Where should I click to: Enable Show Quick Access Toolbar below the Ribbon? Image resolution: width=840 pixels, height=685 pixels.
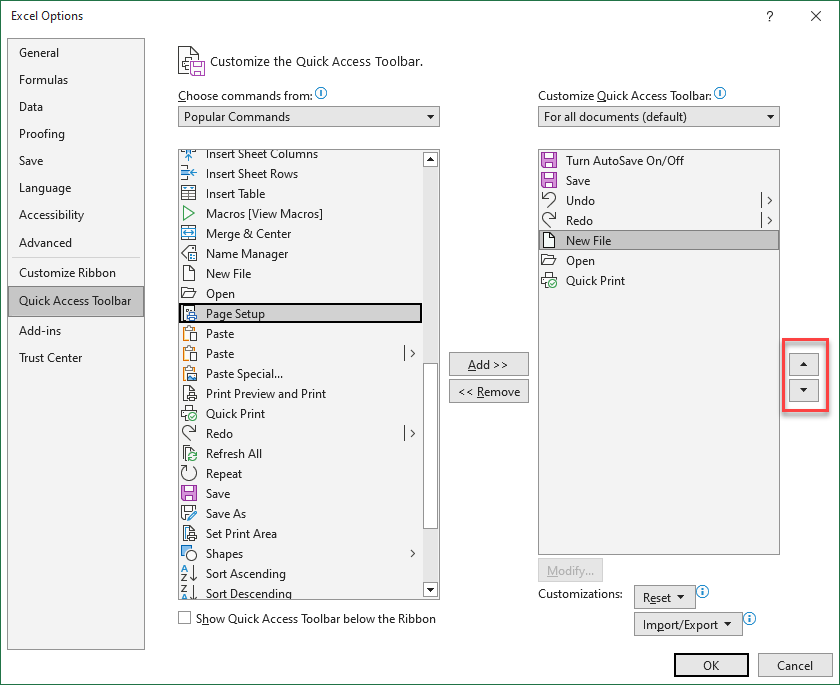click(184, 618)
